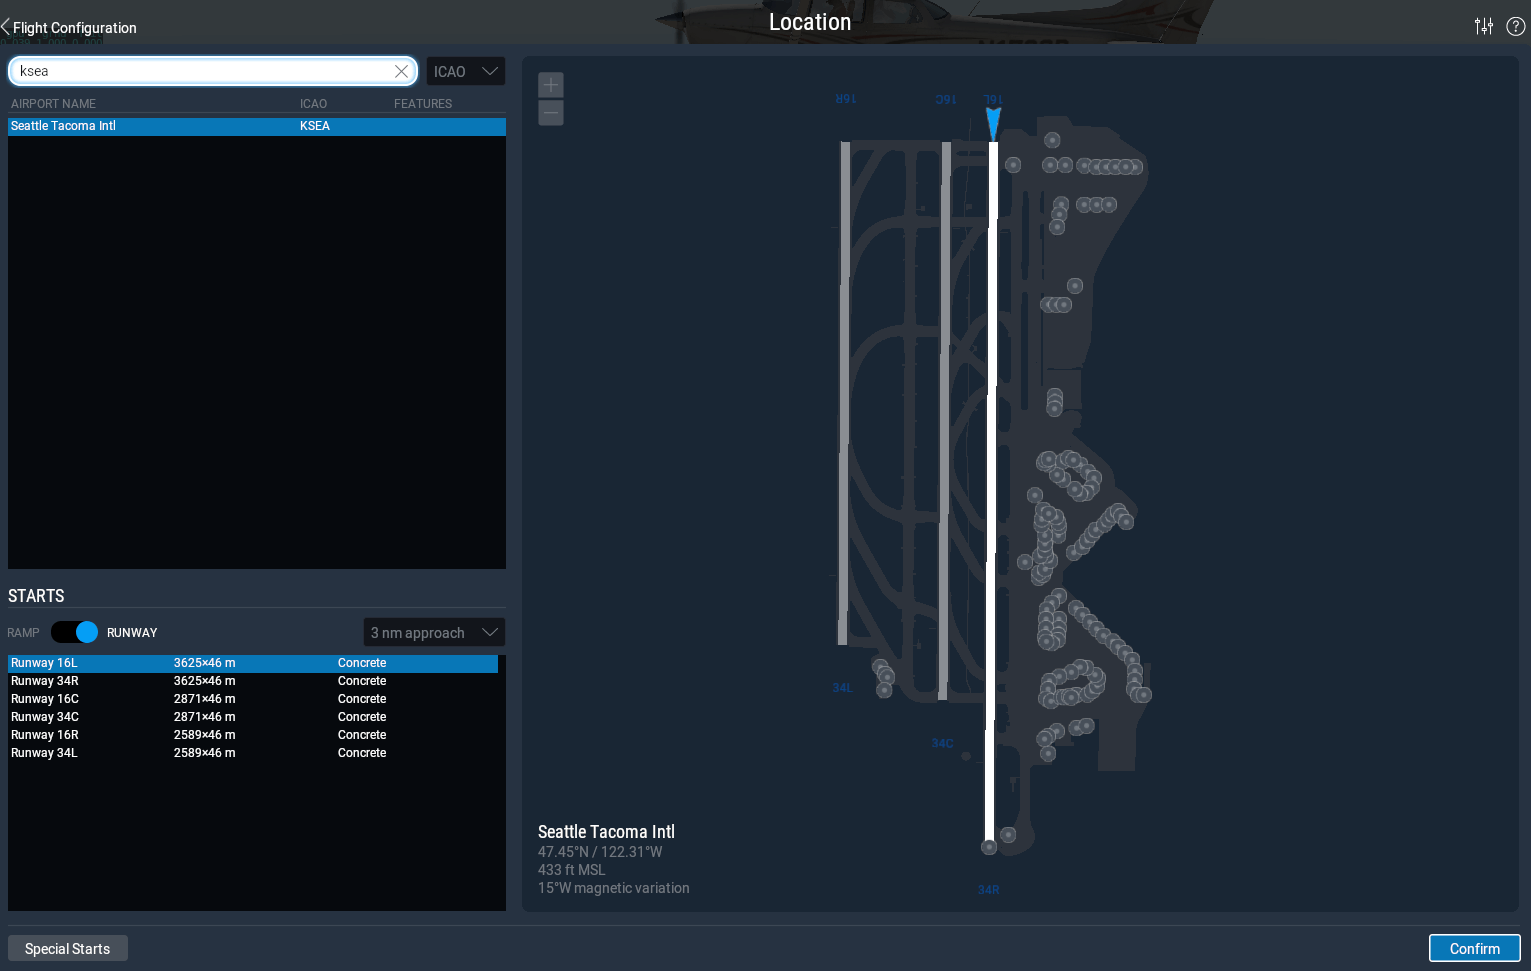Screen dimensions: 1531x971
Task: Clear the airport search field
Action: pyautogui.click(x=401, y=71)
